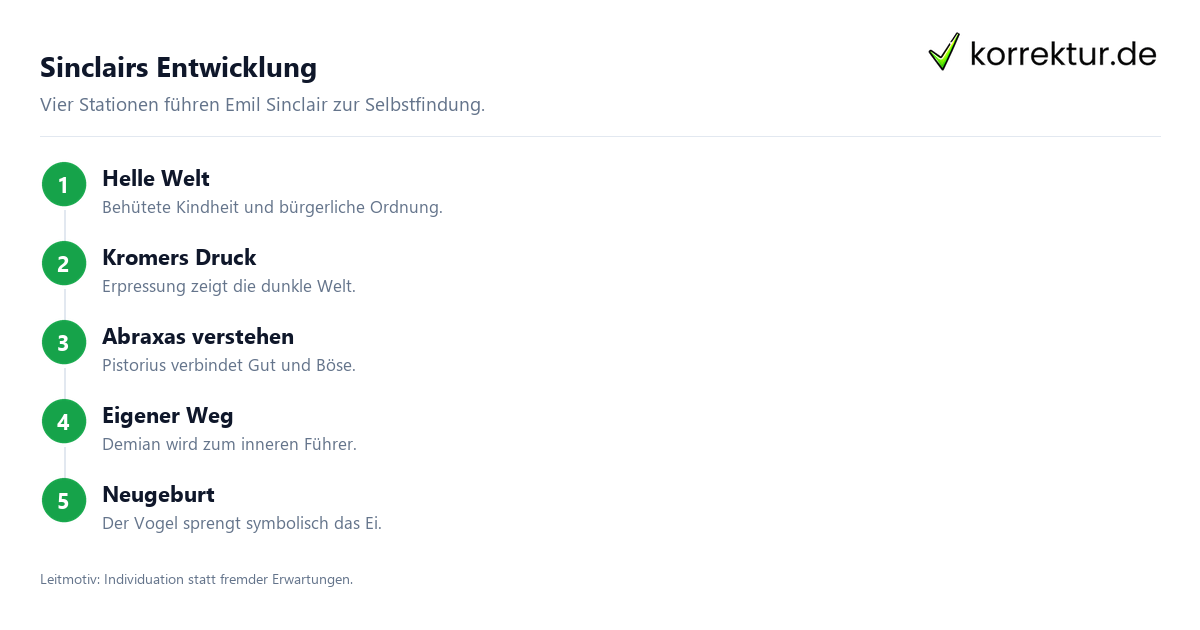This screenshot has height=630, width=1200.
Task: Click the green step 5 circle
Action: (x=64, y=501)
